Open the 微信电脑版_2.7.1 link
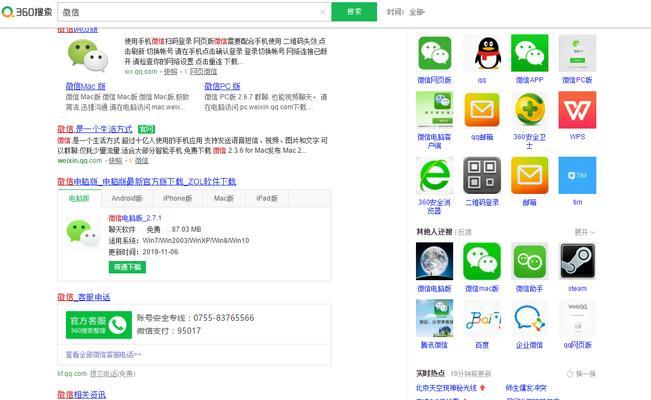The height and width of the screenshot is (400, 651). coord(135,218)
